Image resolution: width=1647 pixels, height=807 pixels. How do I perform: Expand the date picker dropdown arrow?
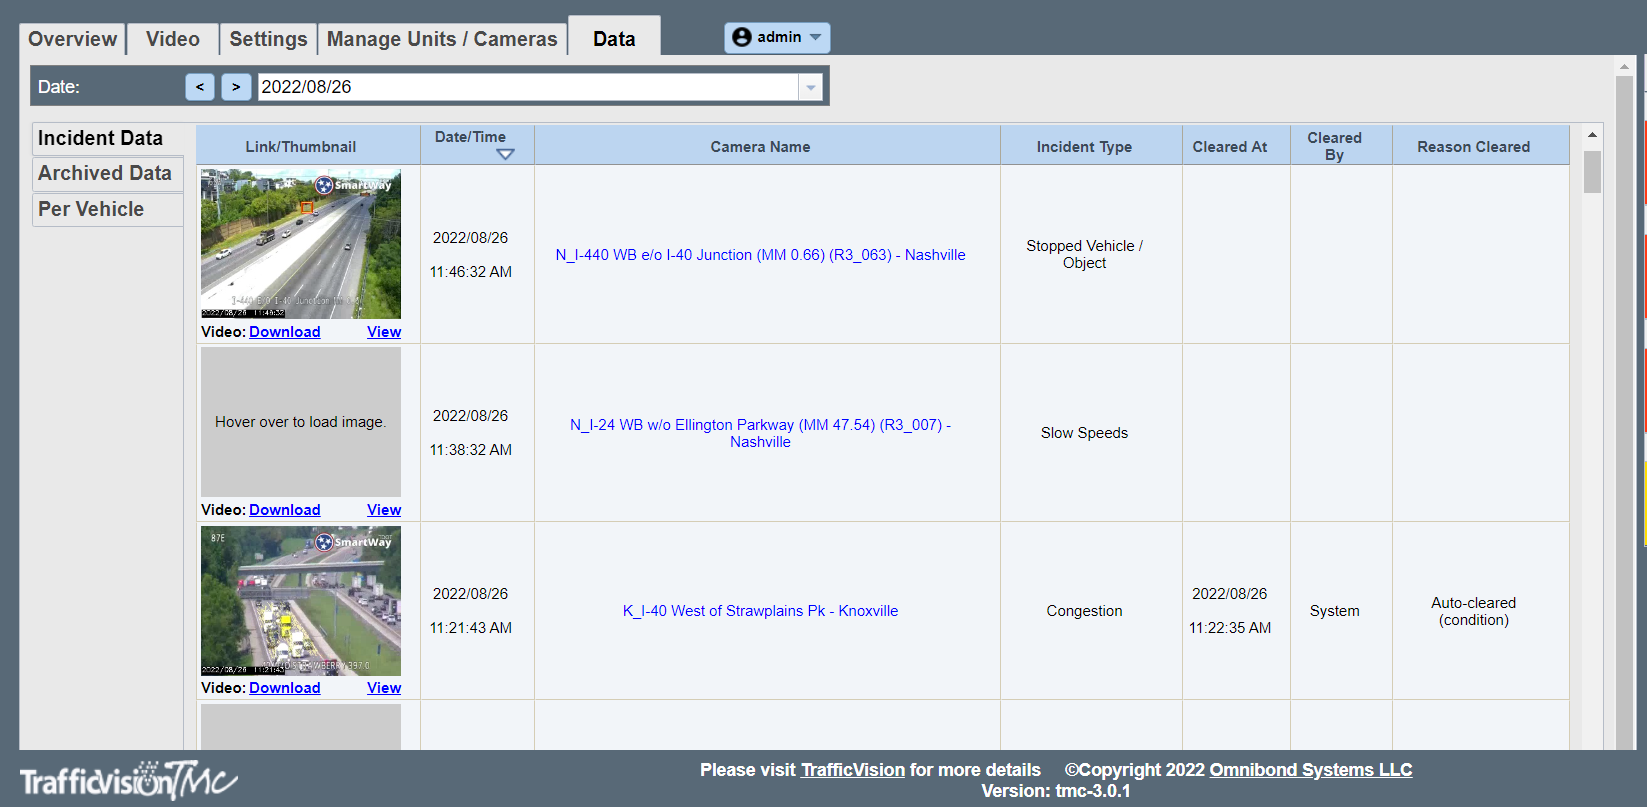811,87
